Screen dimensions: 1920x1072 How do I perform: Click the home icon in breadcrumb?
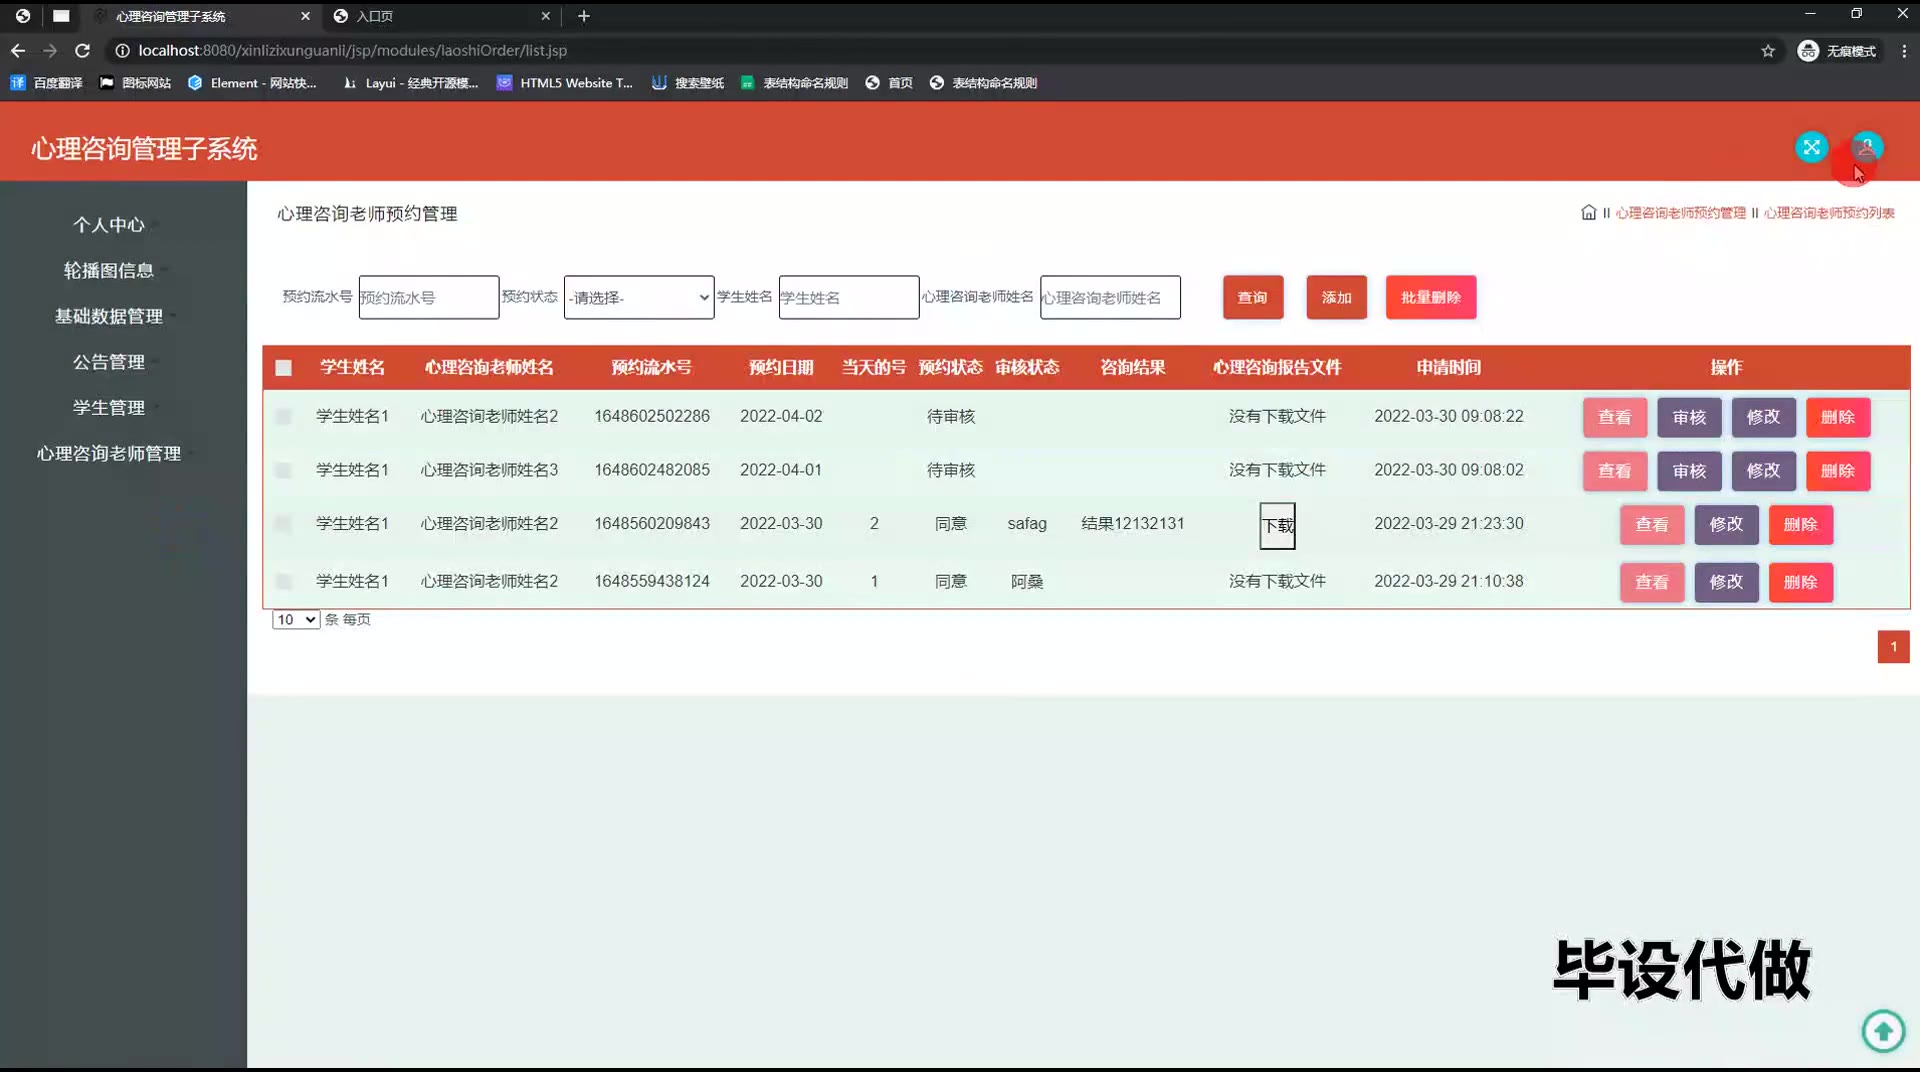(x=1588, y=213)
